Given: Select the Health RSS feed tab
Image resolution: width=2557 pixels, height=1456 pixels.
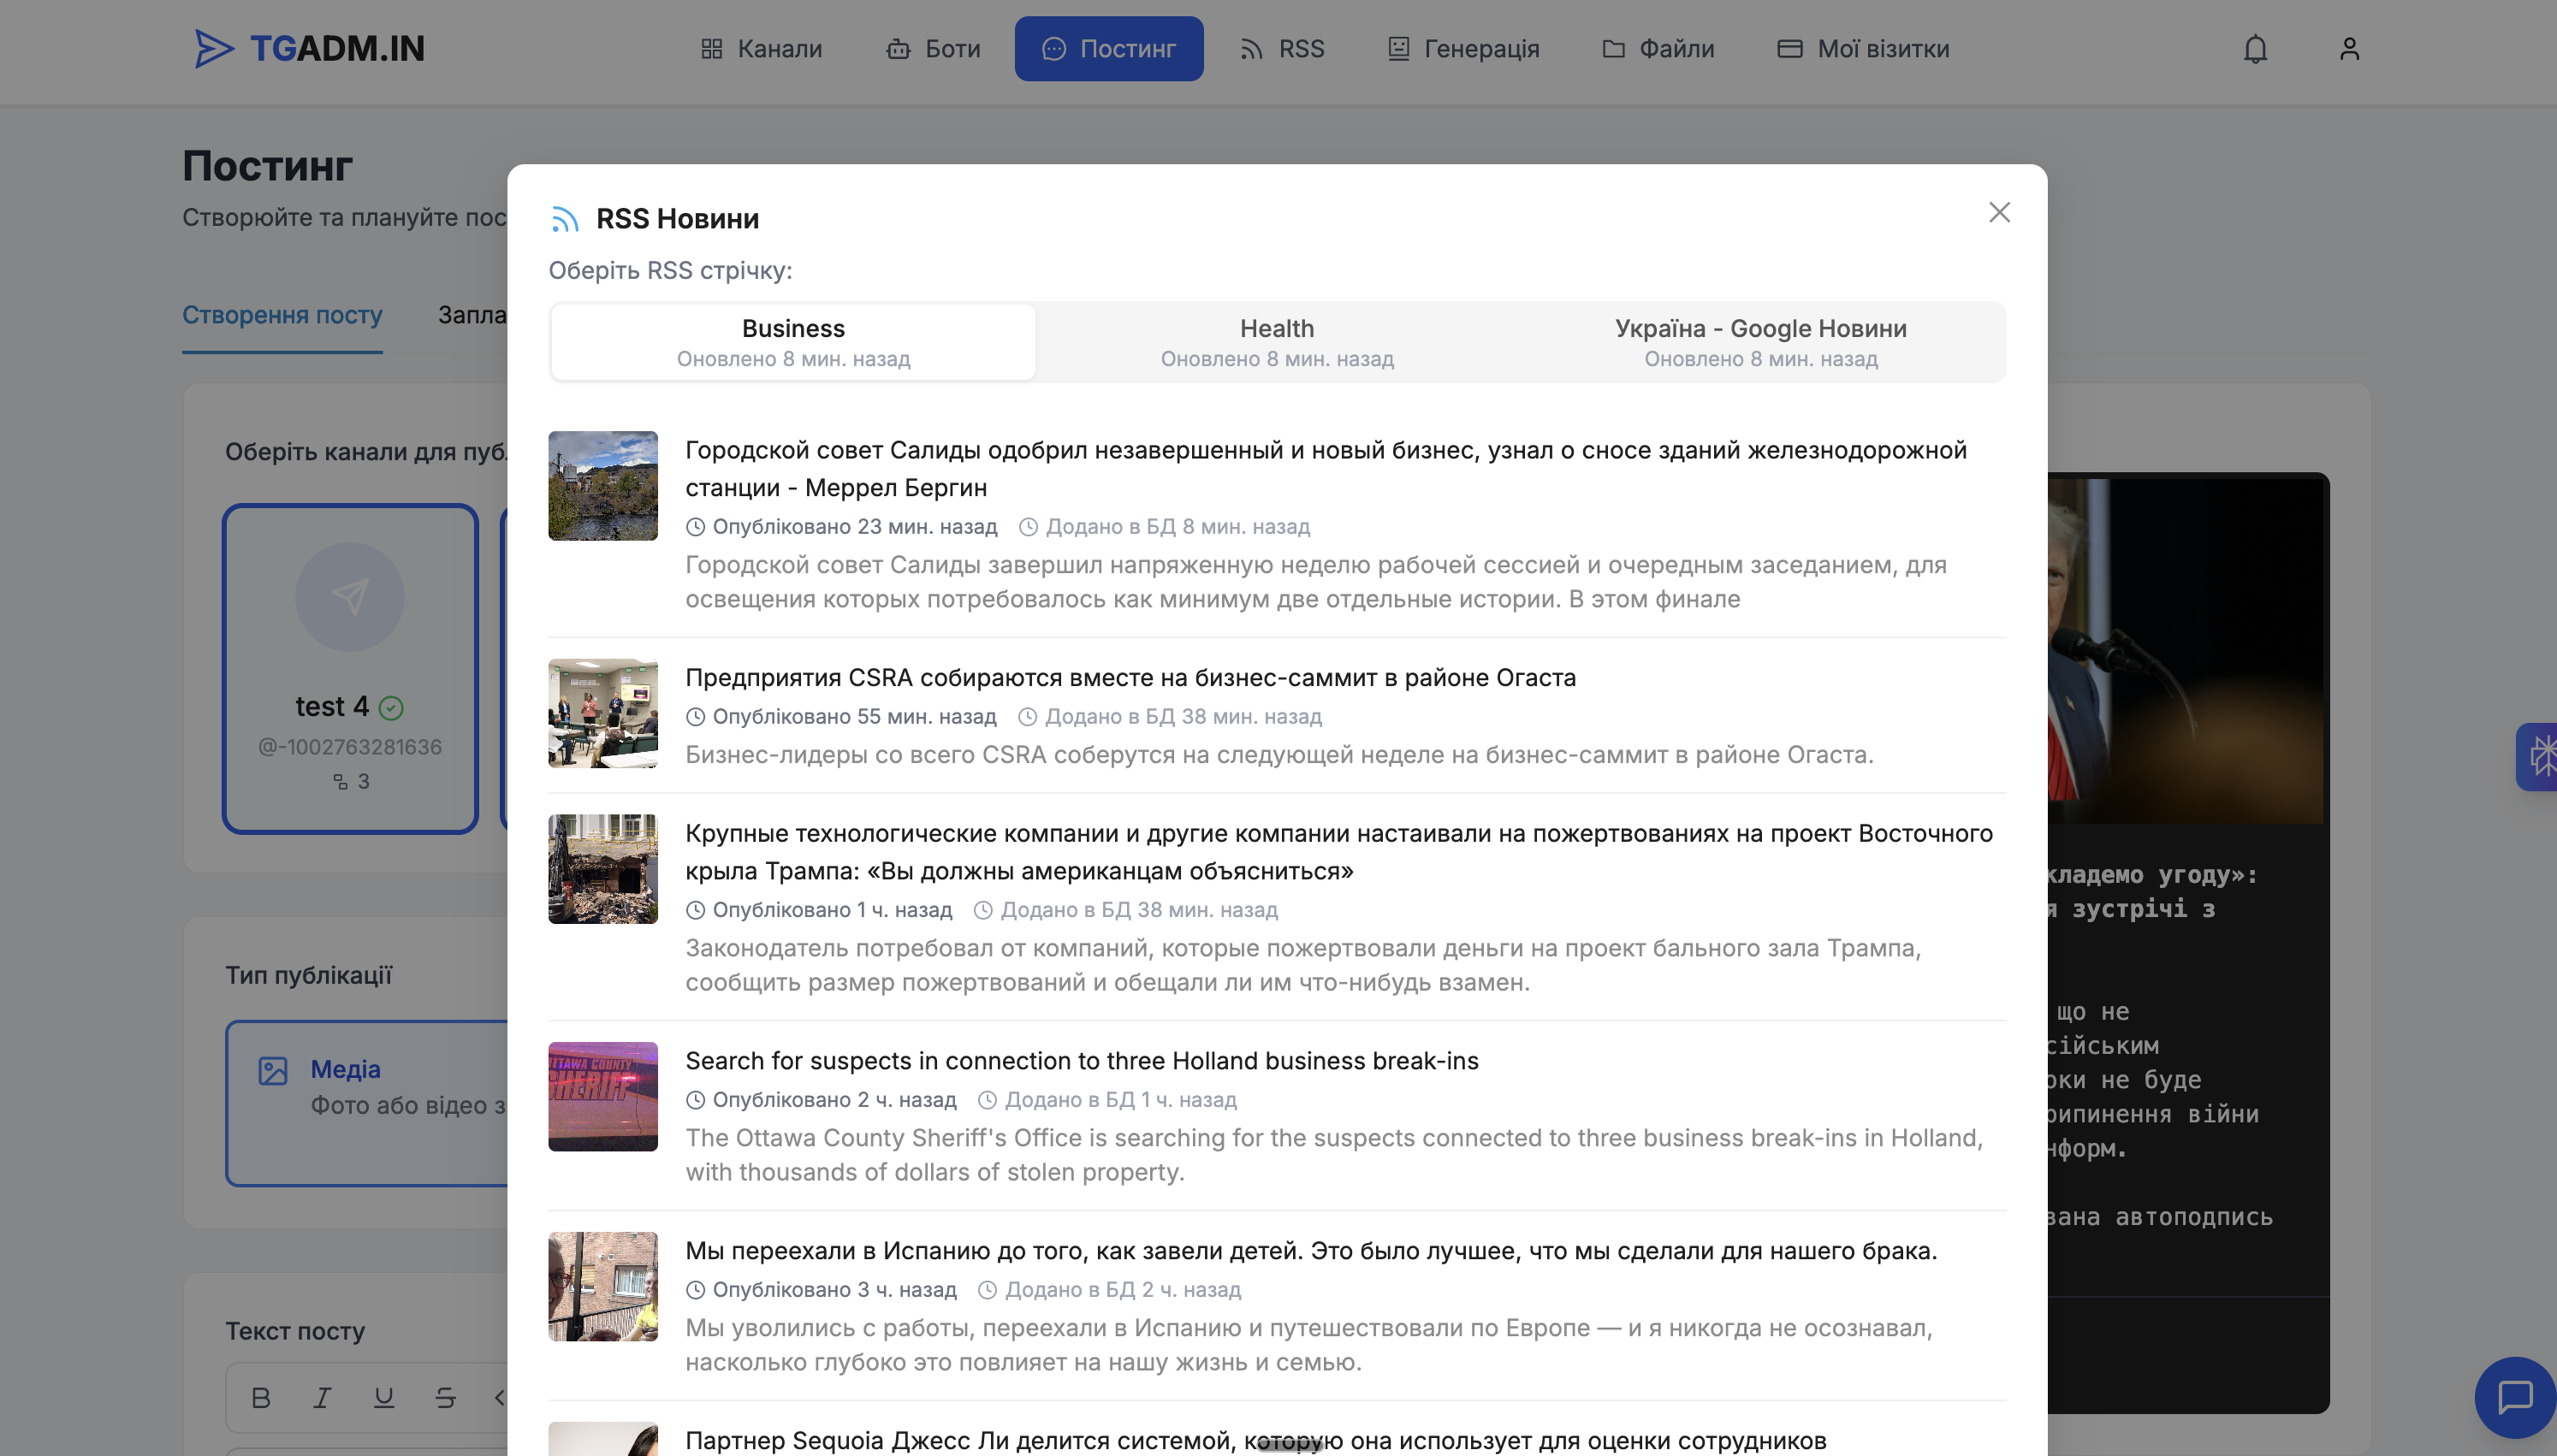Looking at the screenshot, I should pos(1276,342).
